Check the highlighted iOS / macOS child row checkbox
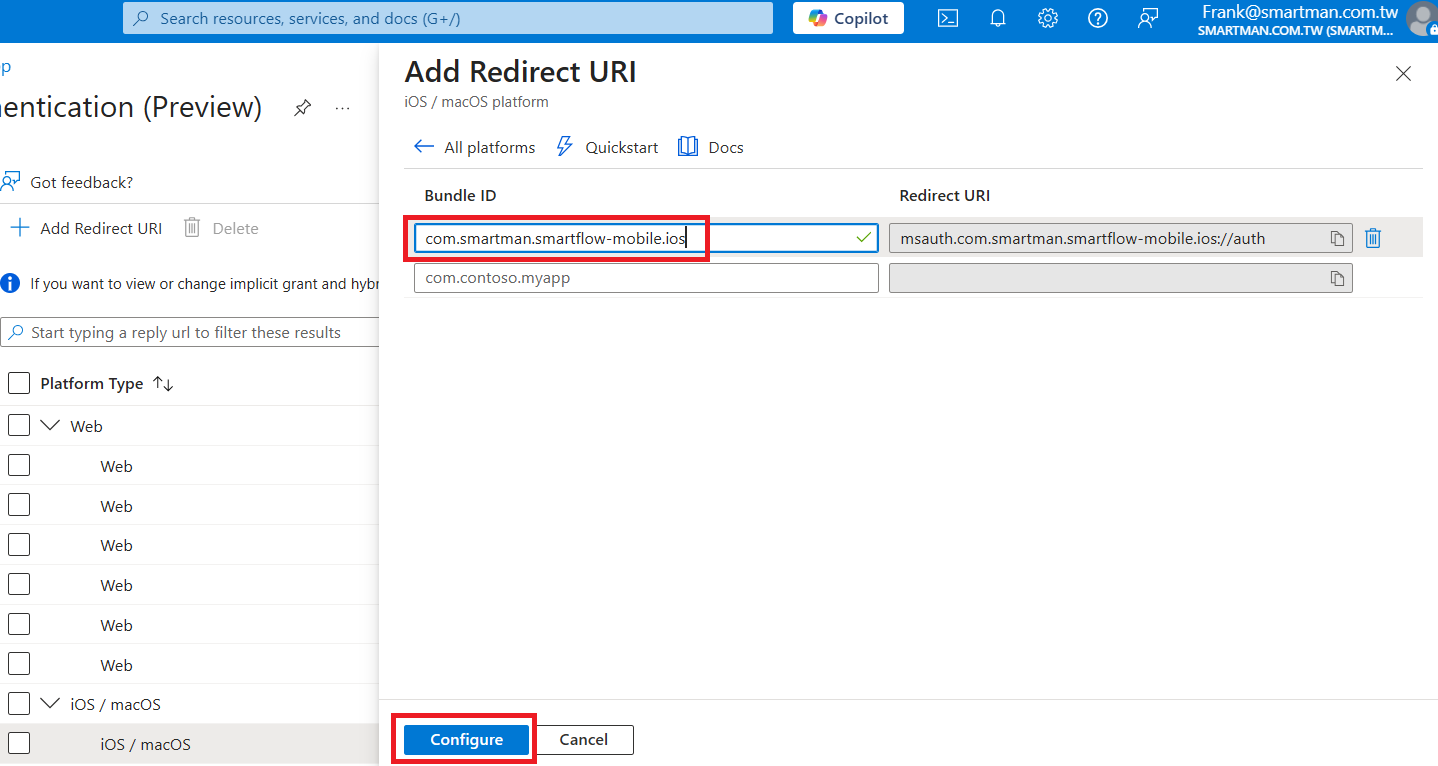The image size is (1438, 766). tap(19, 743)
